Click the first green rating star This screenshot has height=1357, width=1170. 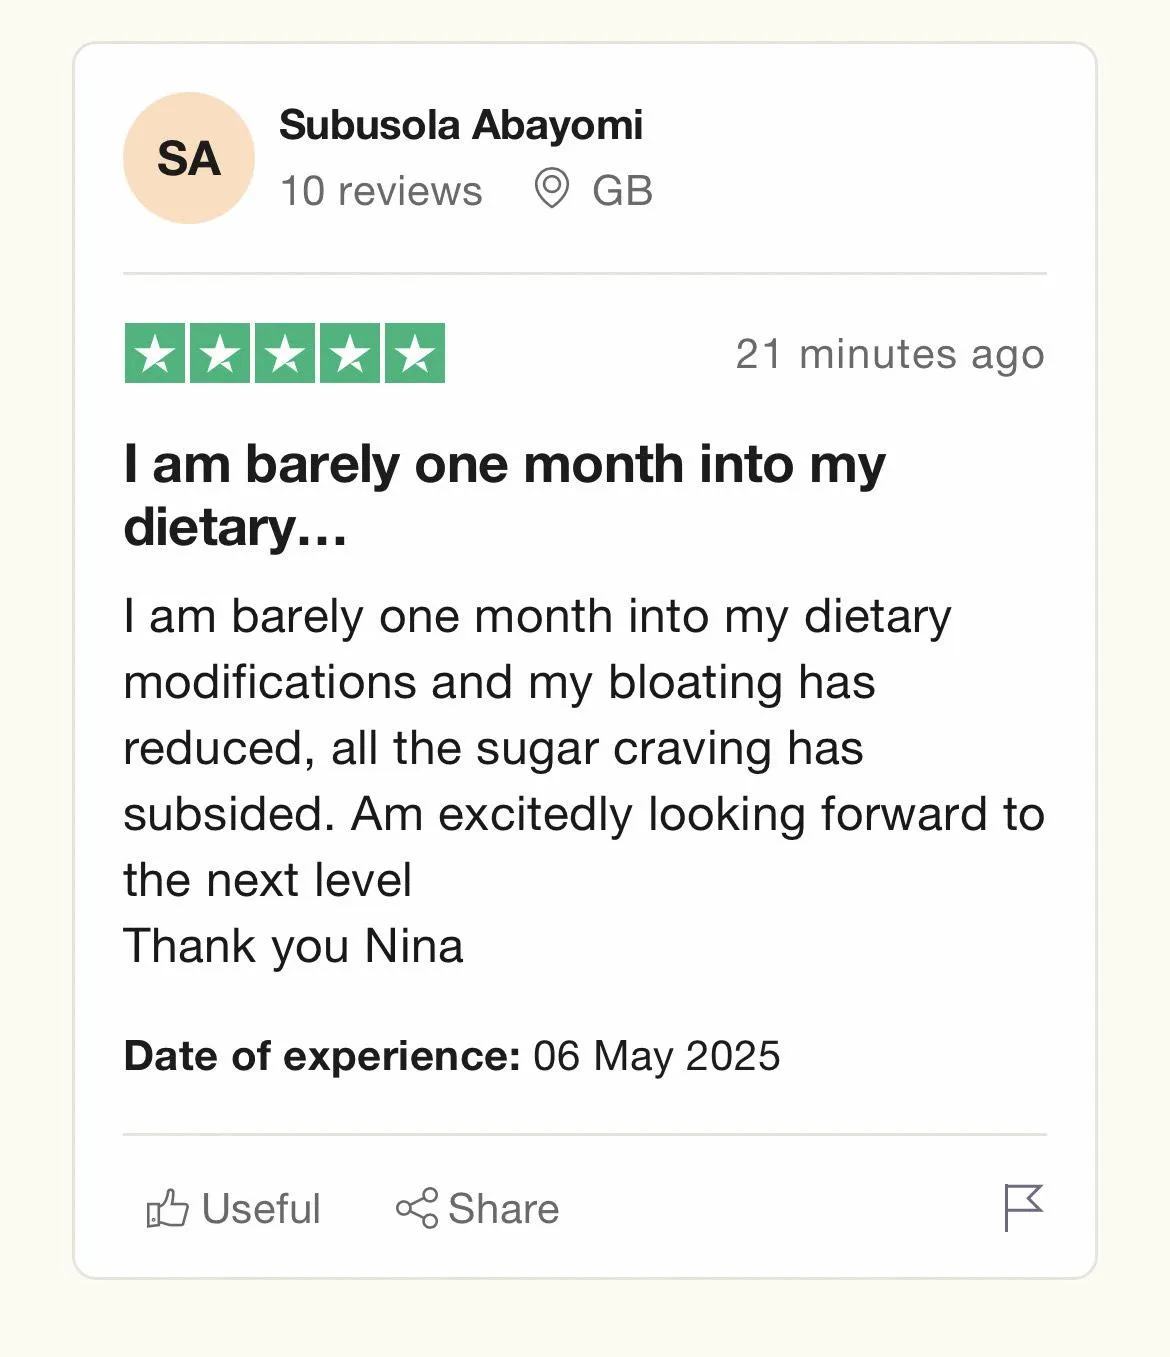pyautogui.click(x=155, y=353)
